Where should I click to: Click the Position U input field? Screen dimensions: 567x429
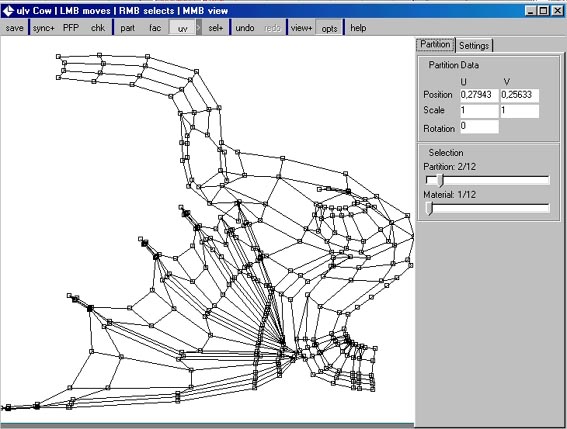(x=479, y=95)
